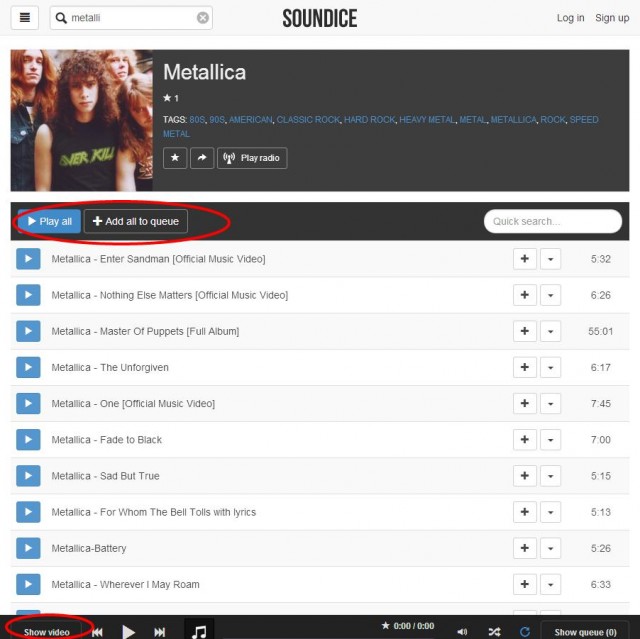Expand options dropdown for Fade to Black

coord(551,439)
